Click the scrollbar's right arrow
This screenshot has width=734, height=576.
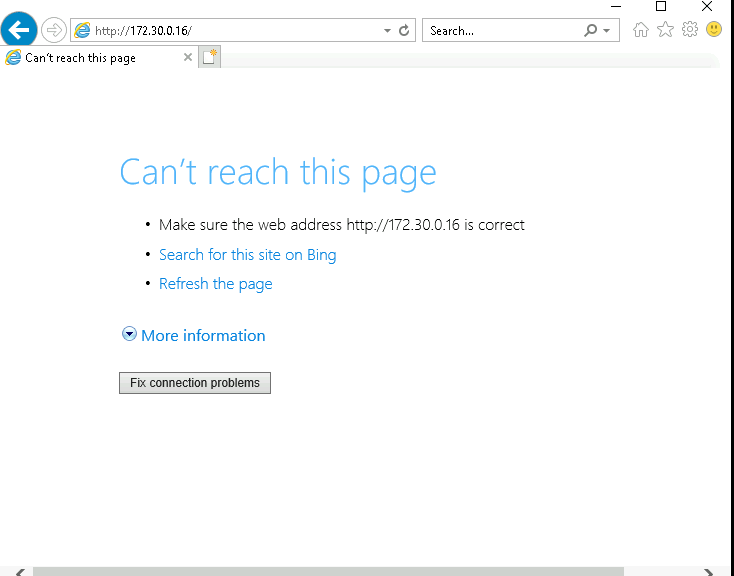pos(708,572)
